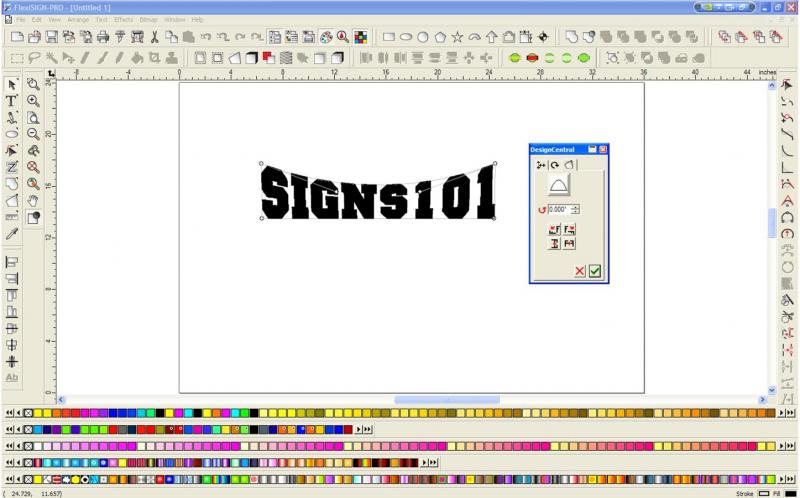Click the Fill color box in status bar
The image size is (800, 498).
[791, 493]
